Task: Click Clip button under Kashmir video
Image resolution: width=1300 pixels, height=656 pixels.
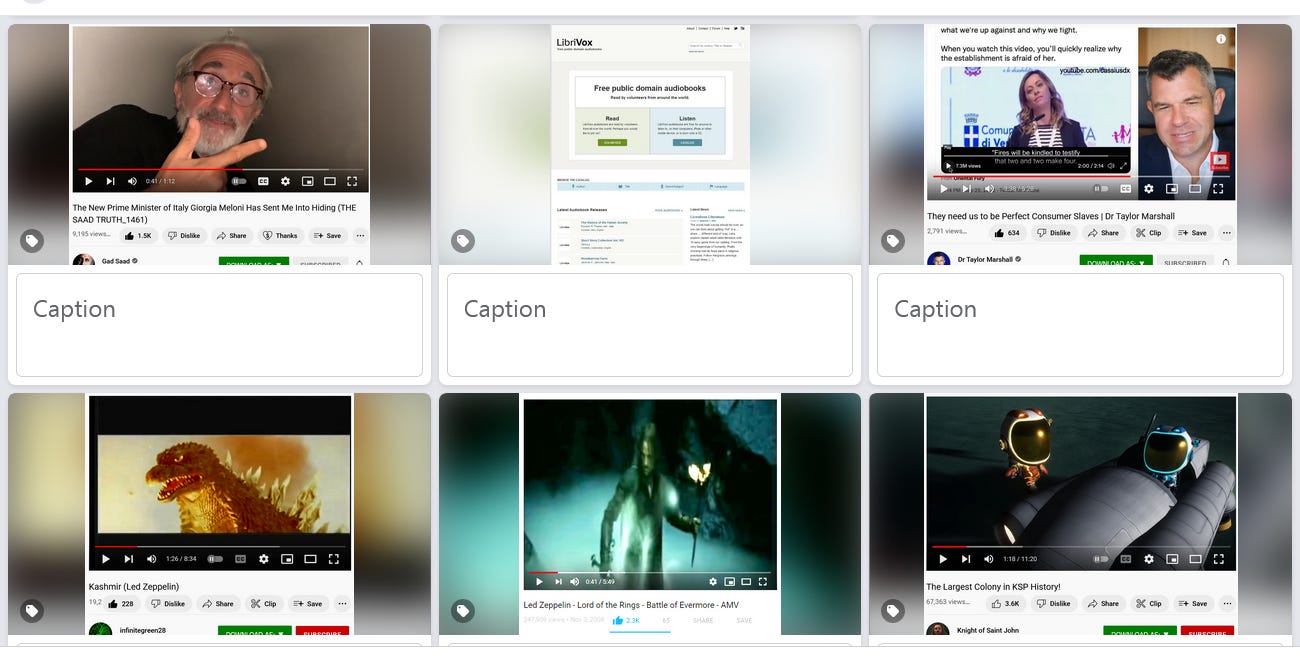Action: coord(264,604)
